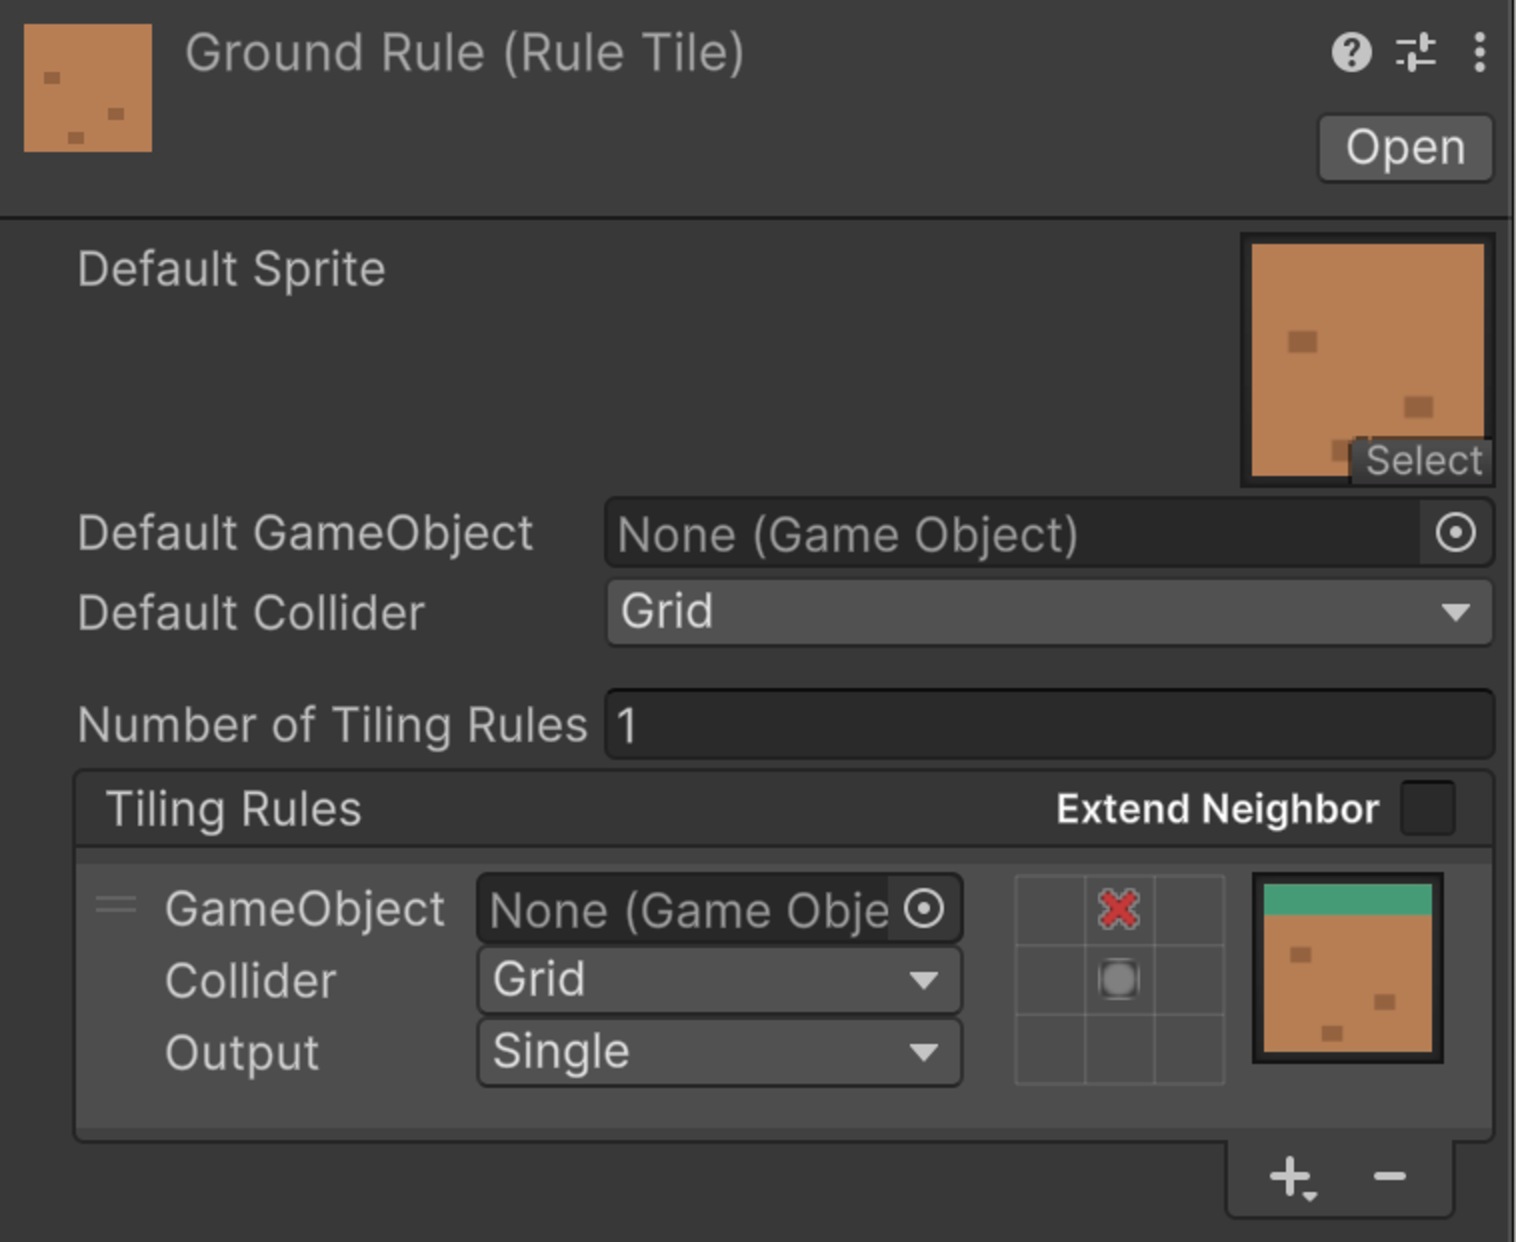Click the Number of Tiling Rules field
Image resolution: width=1516 pixels, height=1242 pixels.
(1050, 724)
